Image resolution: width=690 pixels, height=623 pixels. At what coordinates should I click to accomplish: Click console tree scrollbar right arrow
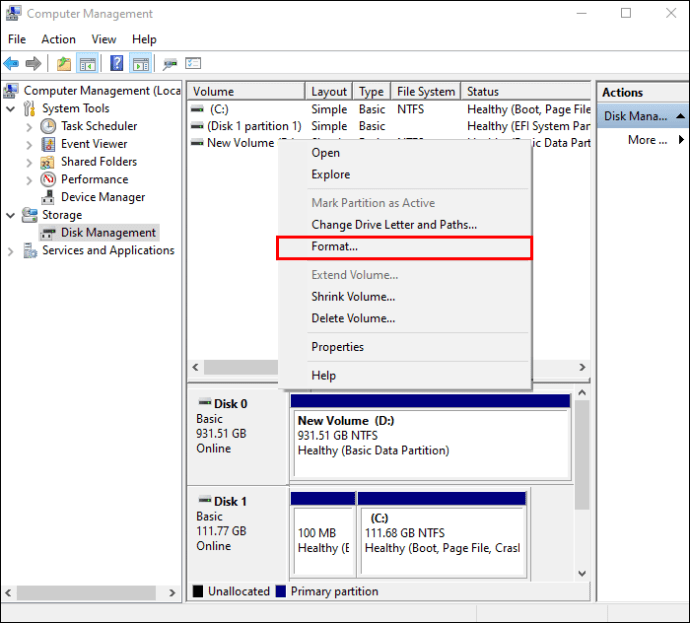pyautogui.click(x=172, y=593)
